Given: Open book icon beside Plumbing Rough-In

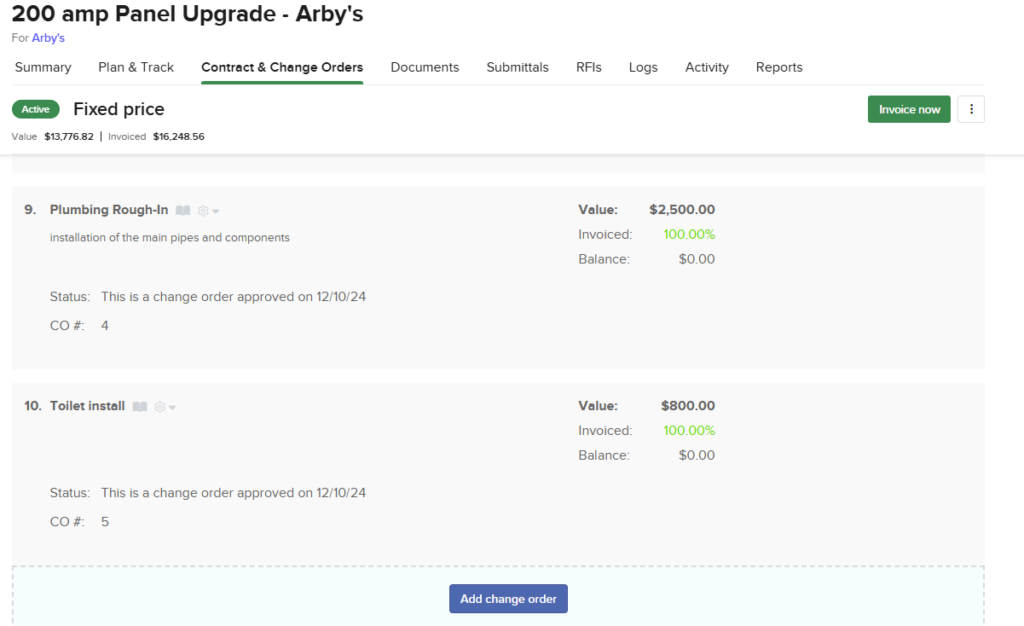Looking at the screenshot, I should [x=182, y=211].
